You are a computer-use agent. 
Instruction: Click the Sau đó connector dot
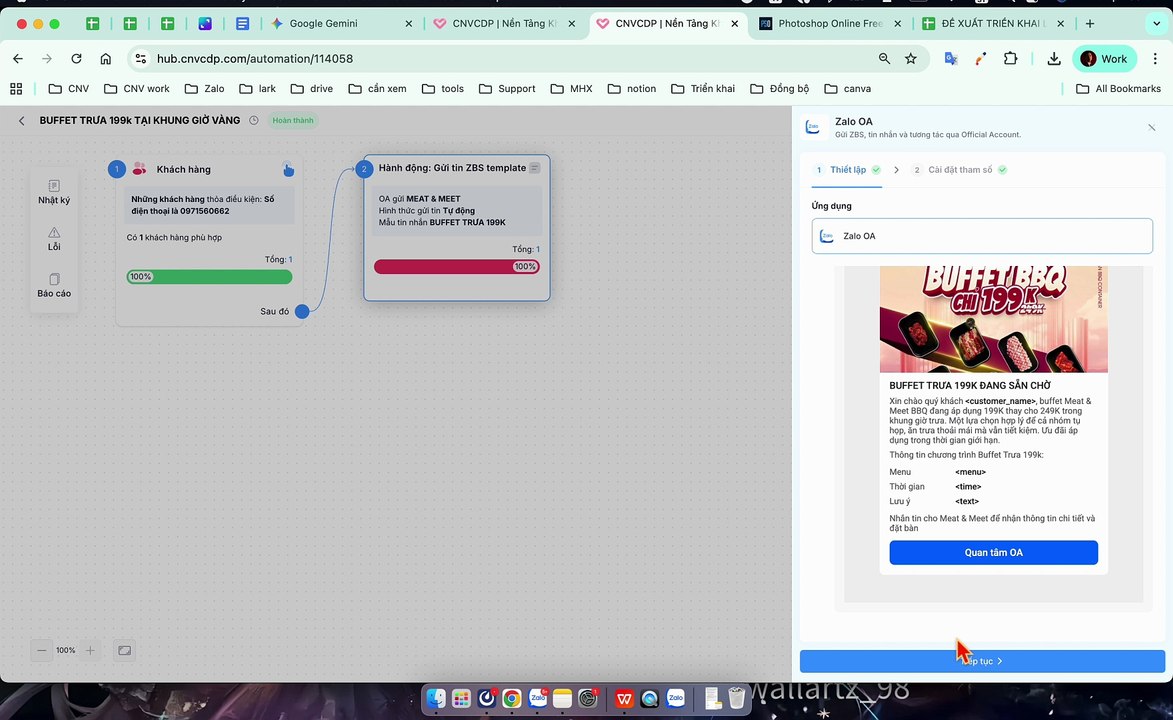tap(301, 311)
